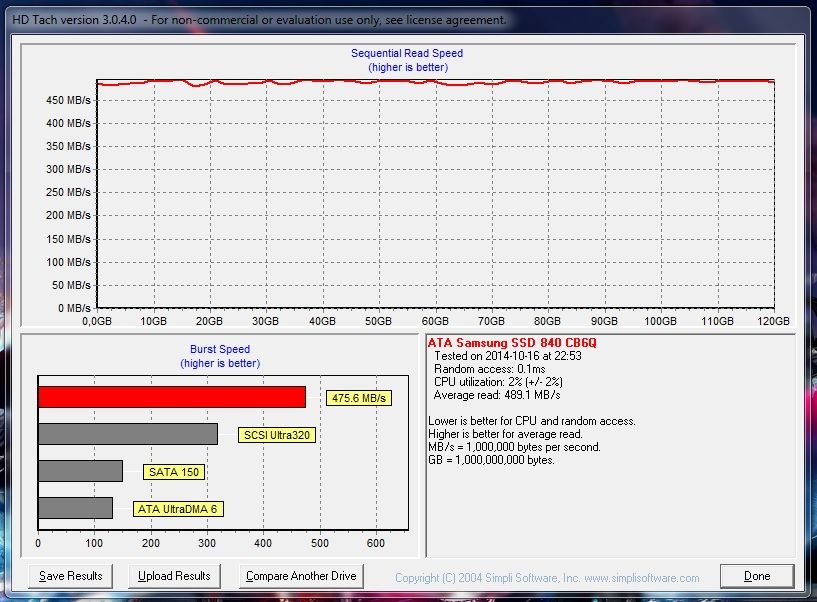Click the 90GB axis label
Screen dimensions: 817x602
pos(604,321)
